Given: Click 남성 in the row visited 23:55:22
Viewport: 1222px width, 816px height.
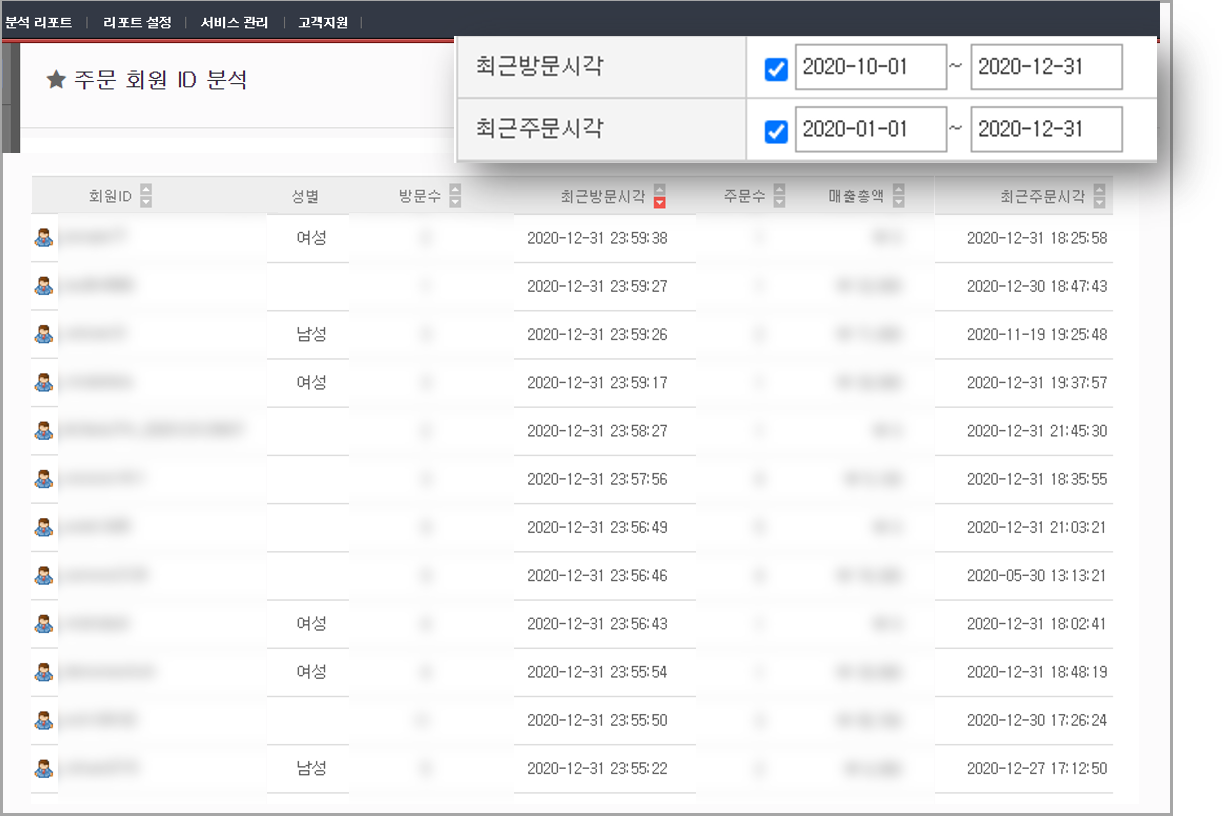Looking at the screenshot, I should pos(312,769).
